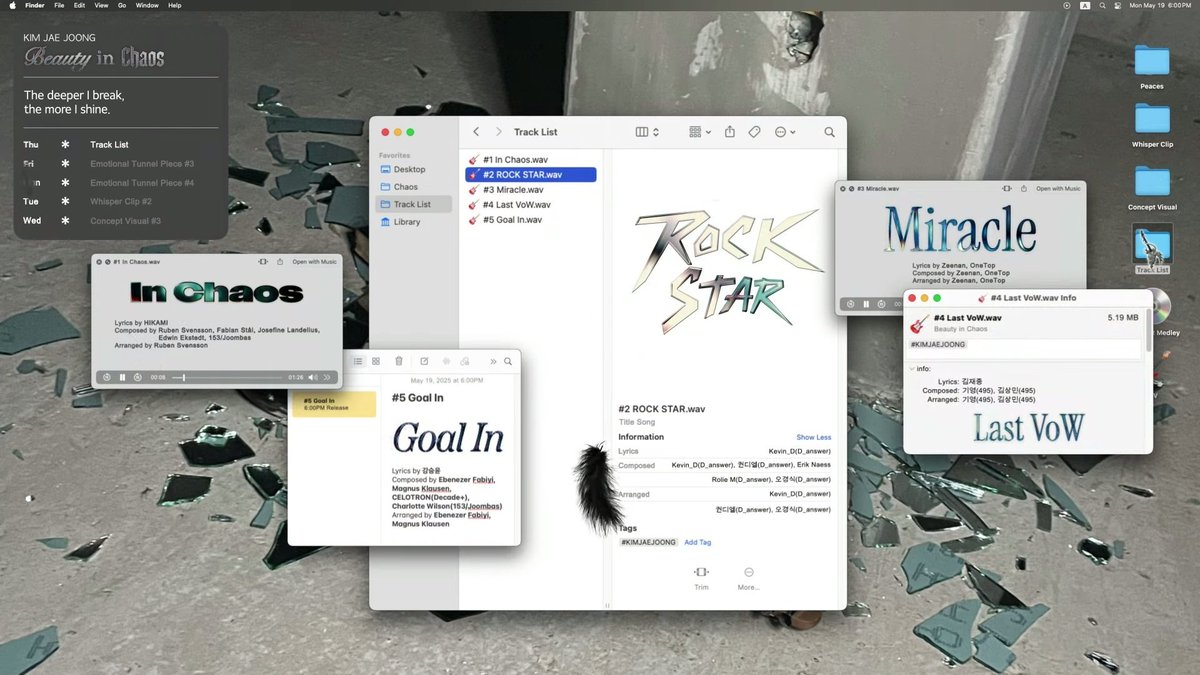The height and width of the screenshot is (675, 1200).
Task: Delete note with trash icon
Action: click(399, 361)
